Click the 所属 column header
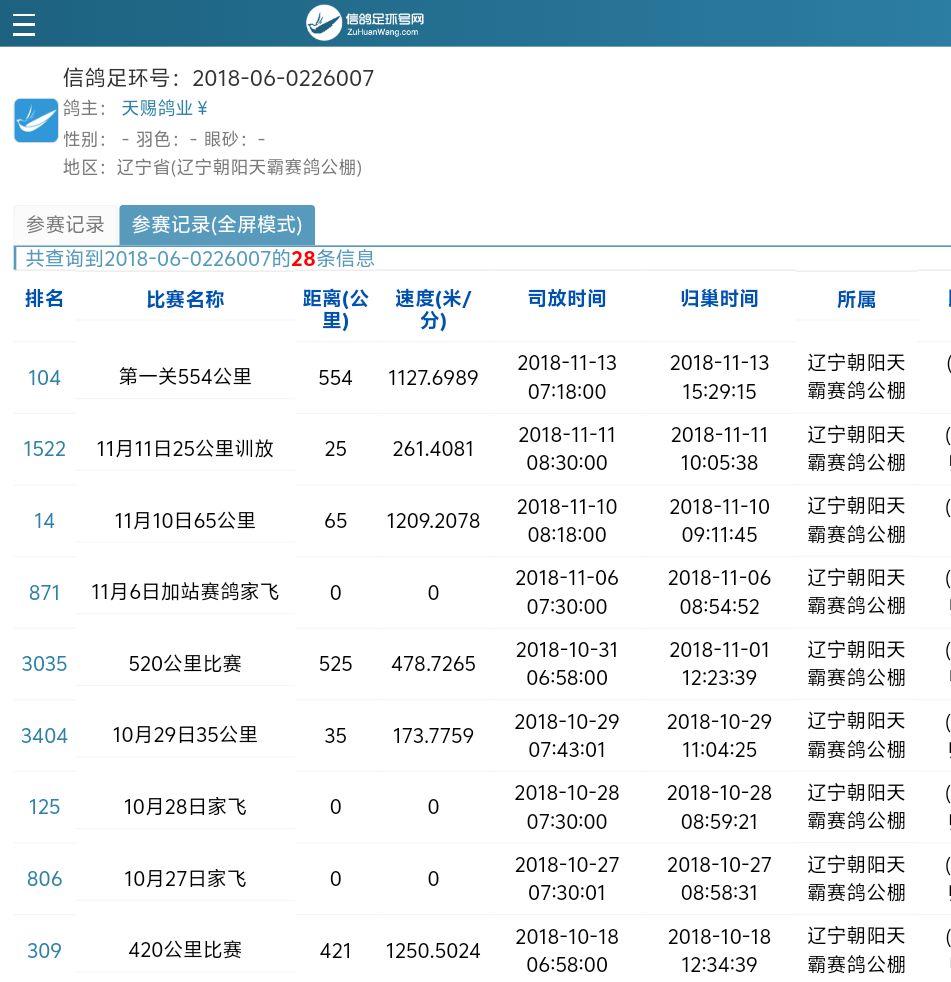This screenshot has width=951, height=982. pos(856,299)
